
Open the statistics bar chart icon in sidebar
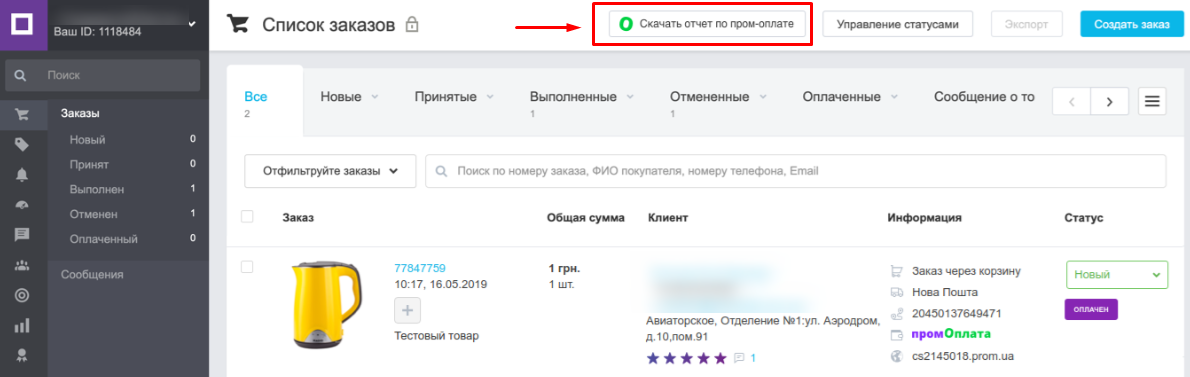pos(23,326)
